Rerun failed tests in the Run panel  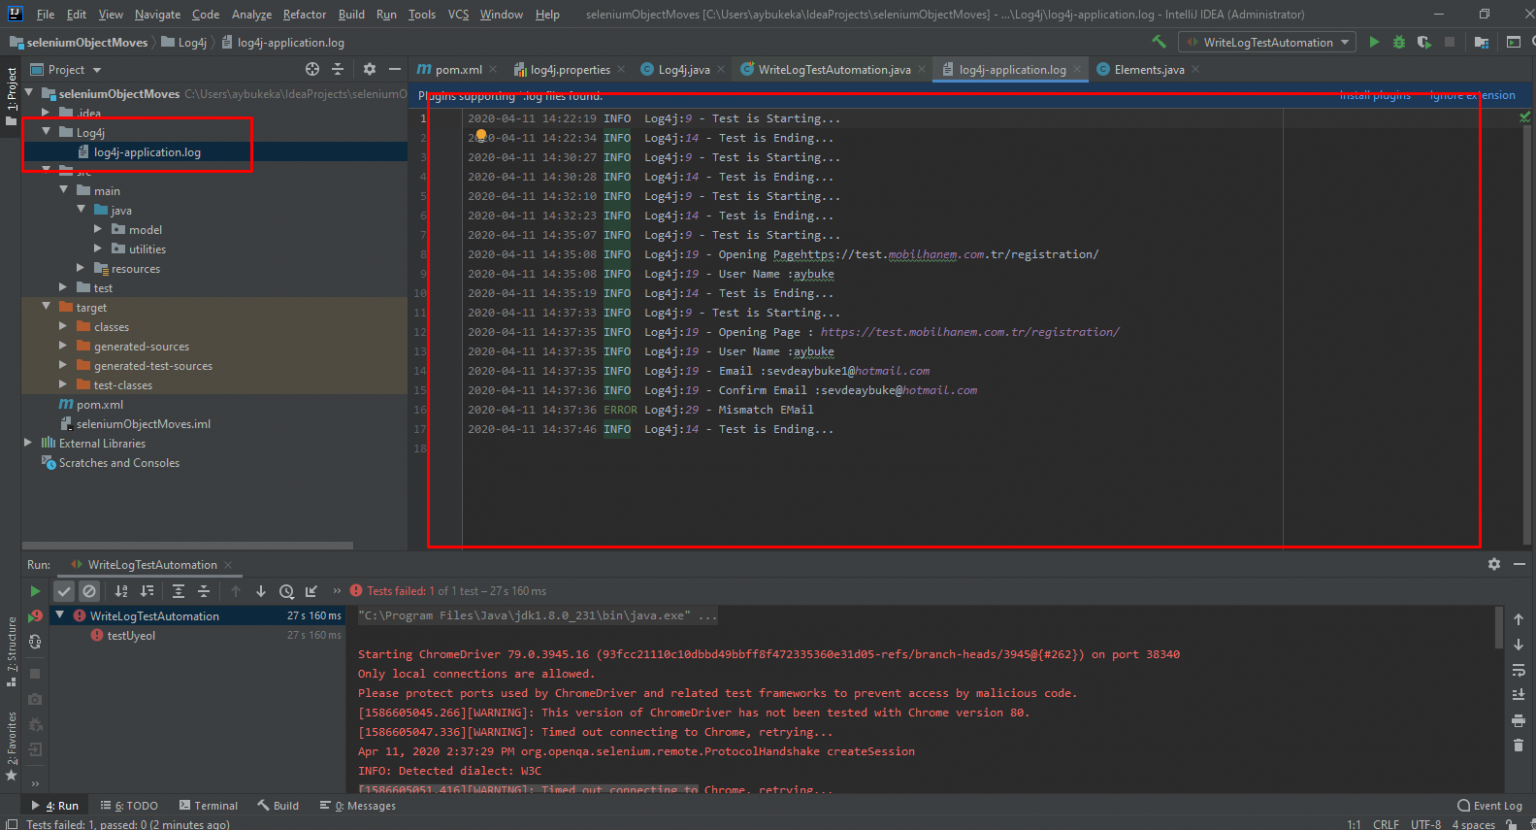point(35,616)
